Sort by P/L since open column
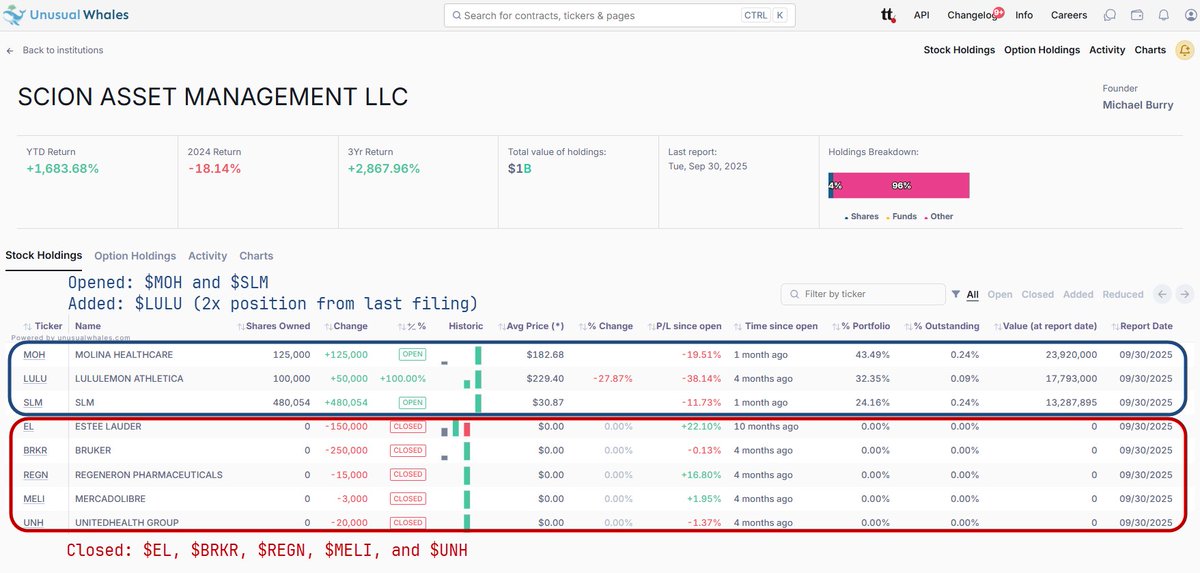 pyautogui.click(x=683, y=326)
